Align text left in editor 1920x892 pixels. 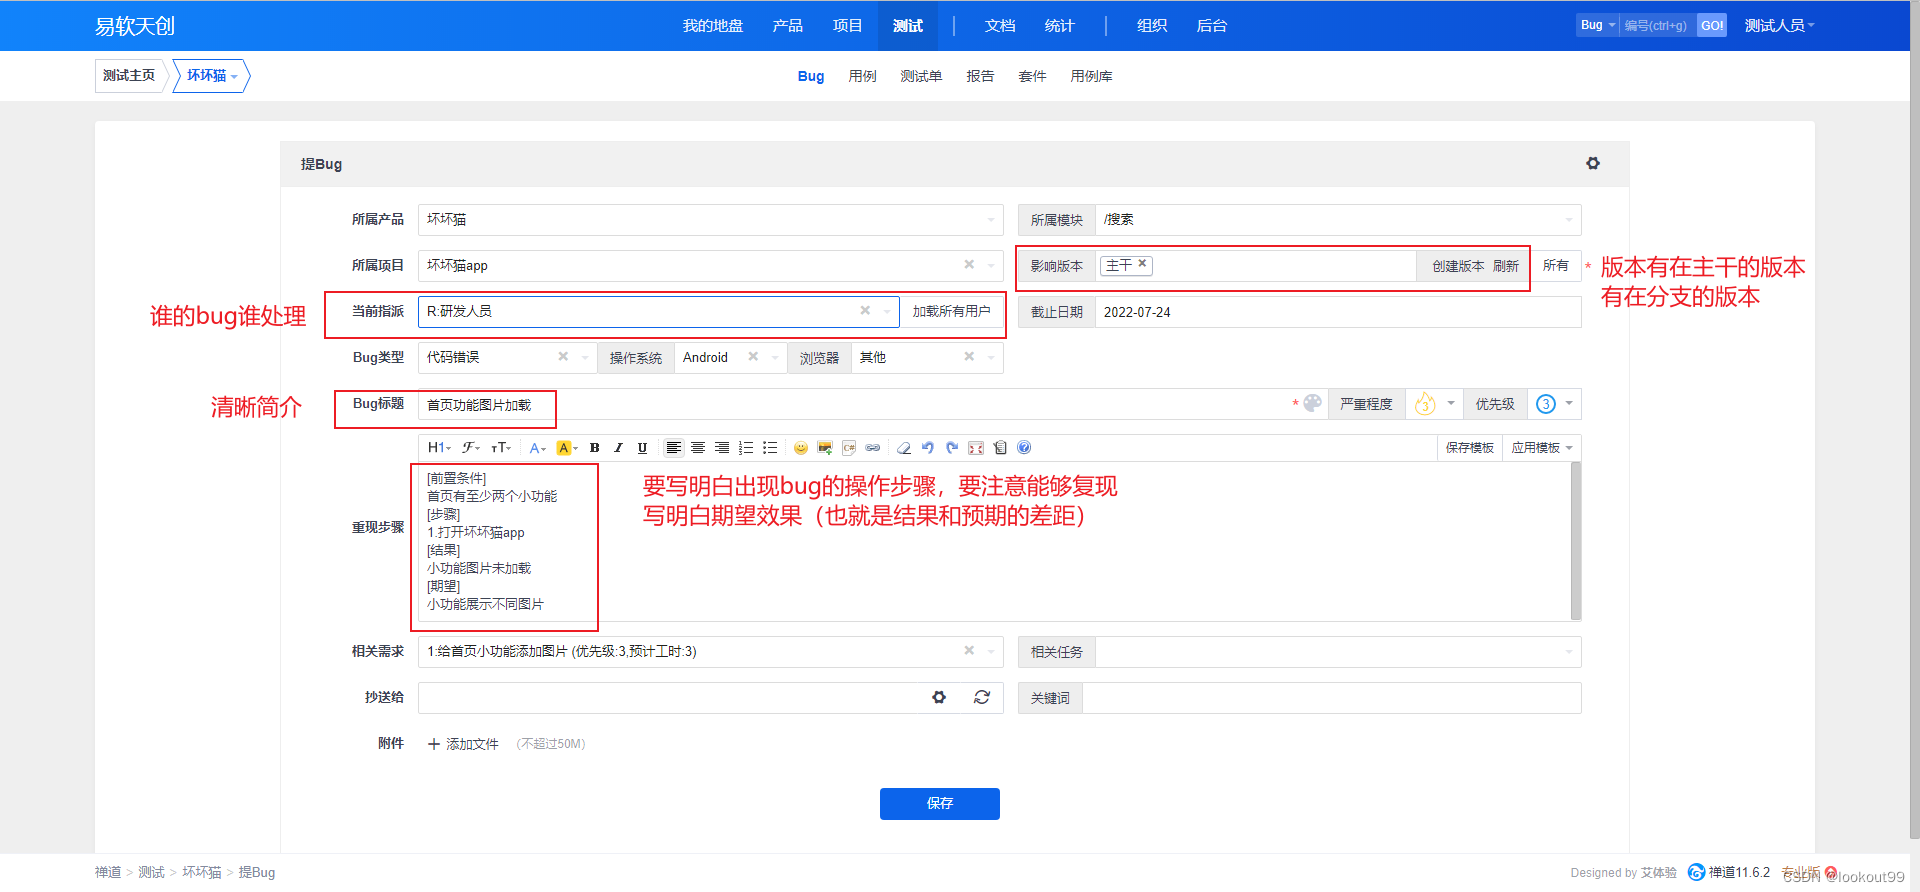tap(674, 448)
